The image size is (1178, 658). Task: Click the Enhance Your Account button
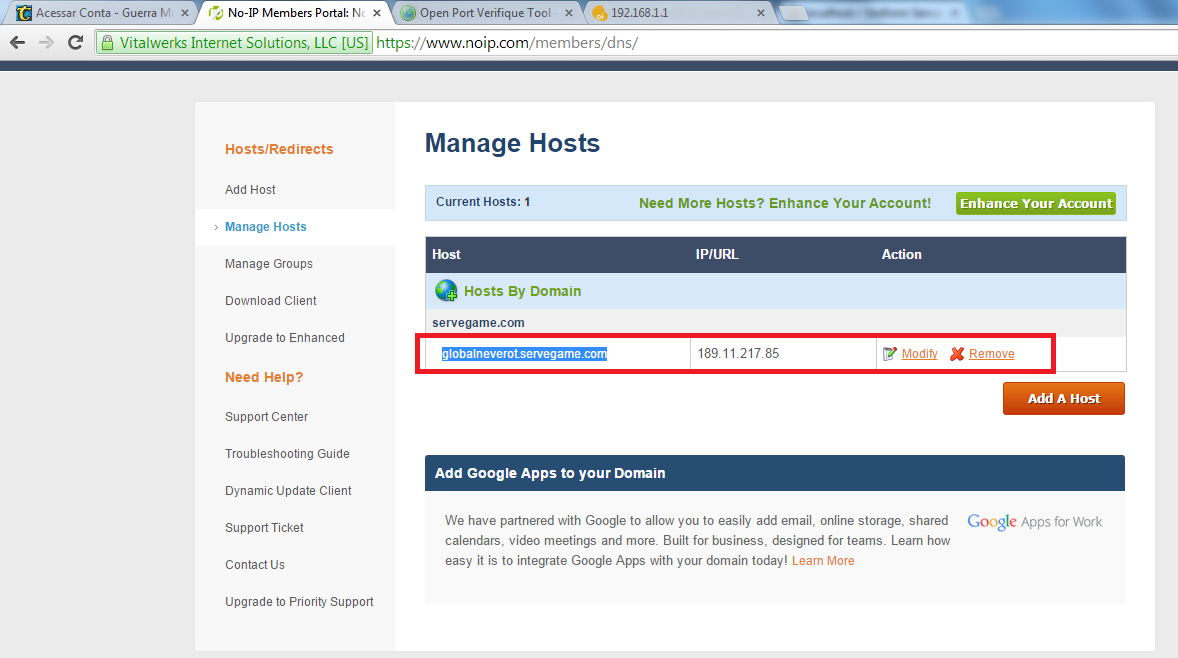1036,204
